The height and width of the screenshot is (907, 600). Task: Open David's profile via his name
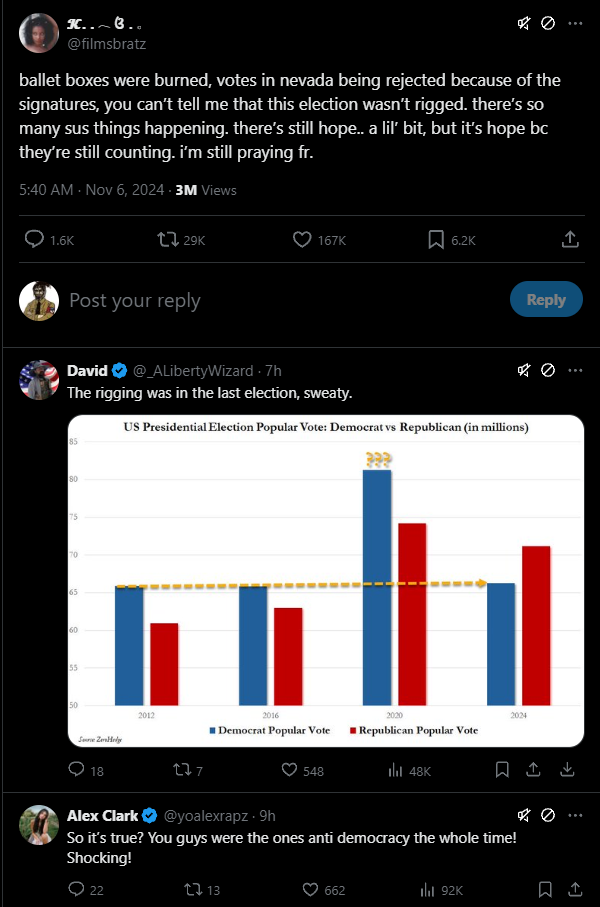coord(87,371)
